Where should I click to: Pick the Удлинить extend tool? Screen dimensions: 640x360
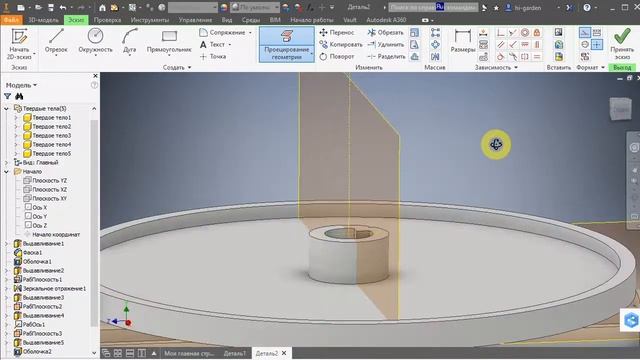click(385, 44)
